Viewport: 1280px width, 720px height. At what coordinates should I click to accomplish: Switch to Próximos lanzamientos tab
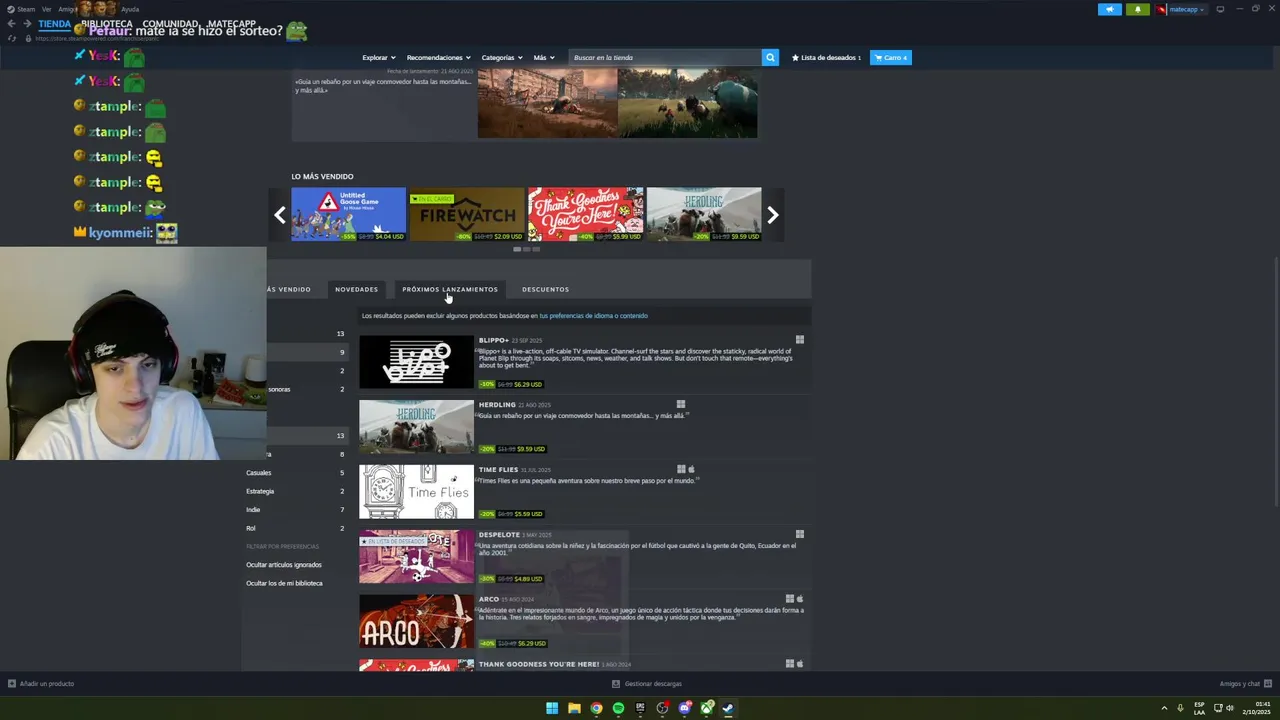tap(450, 289)
